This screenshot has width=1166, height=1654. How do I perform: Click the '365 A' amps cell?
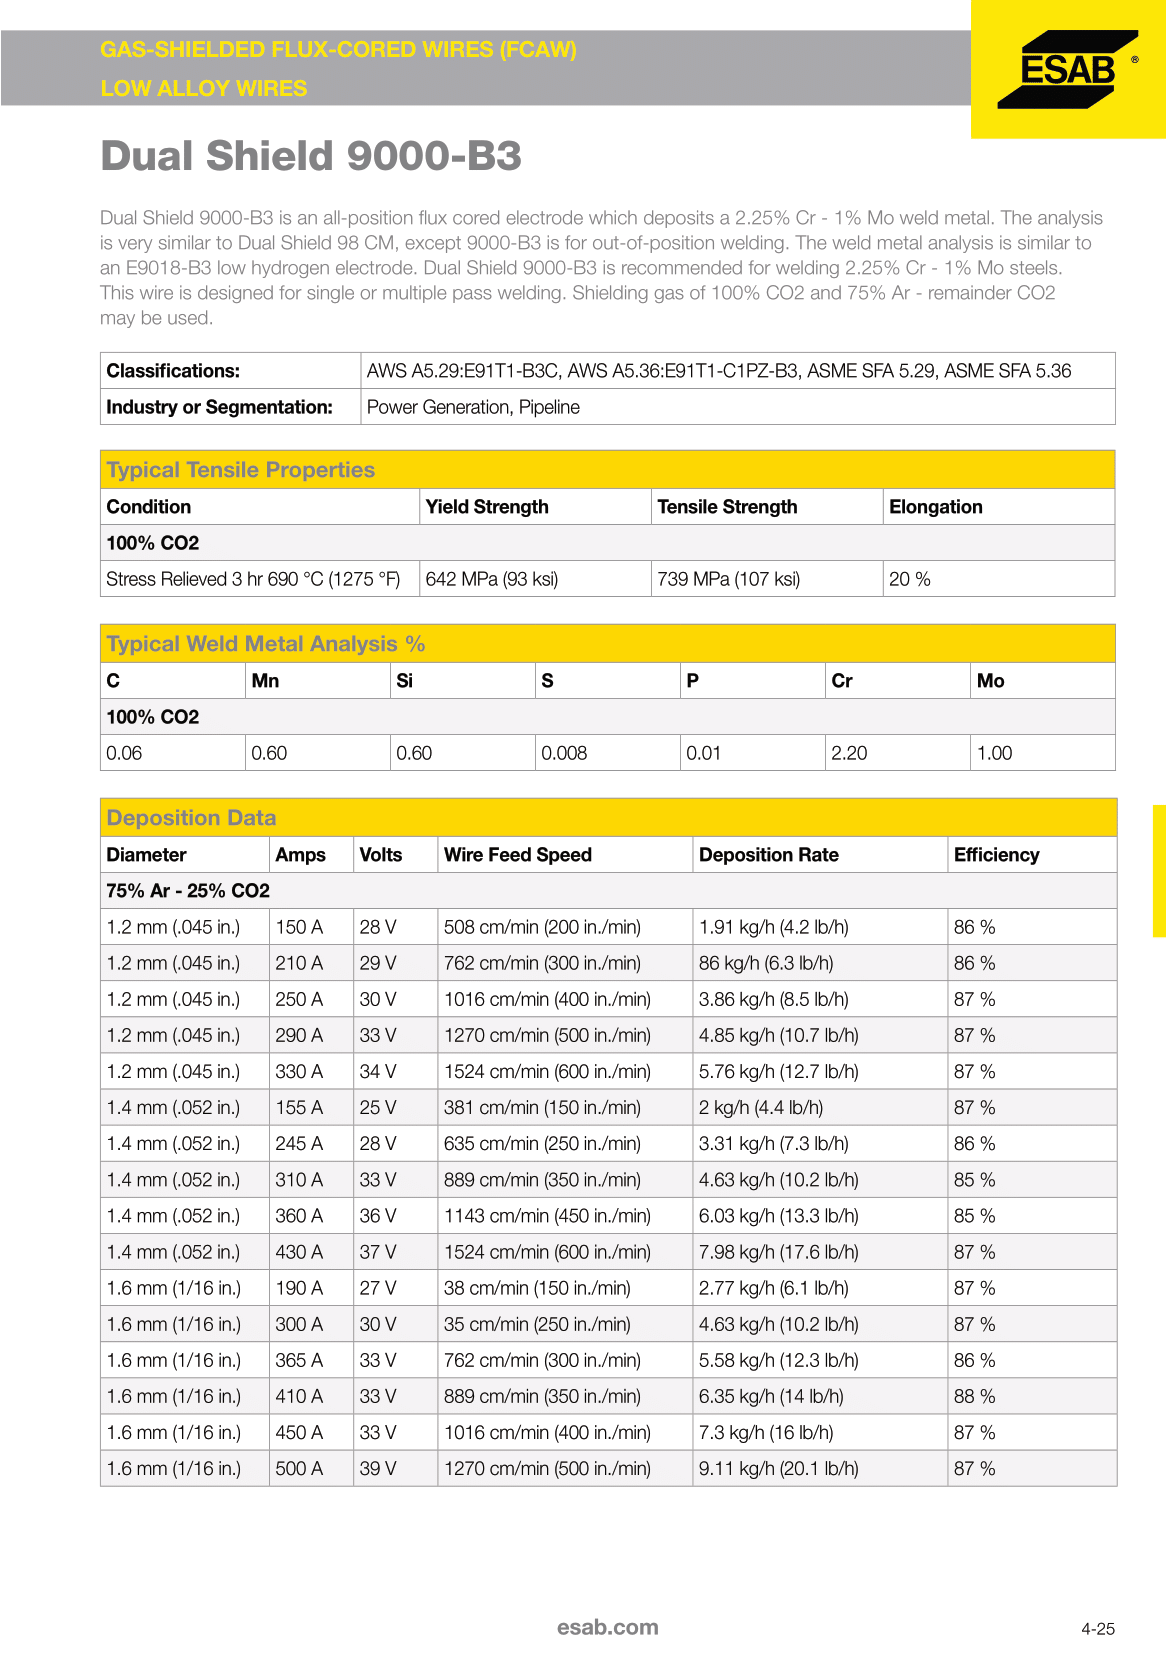311,1360
